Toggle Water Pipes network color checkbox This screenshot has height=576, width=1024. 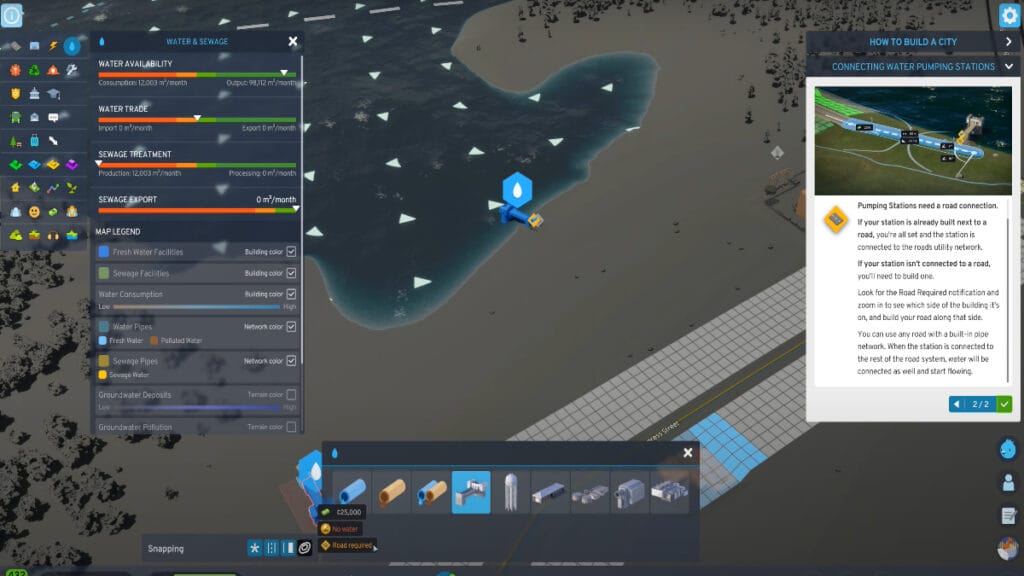click(x=291, y=327)
